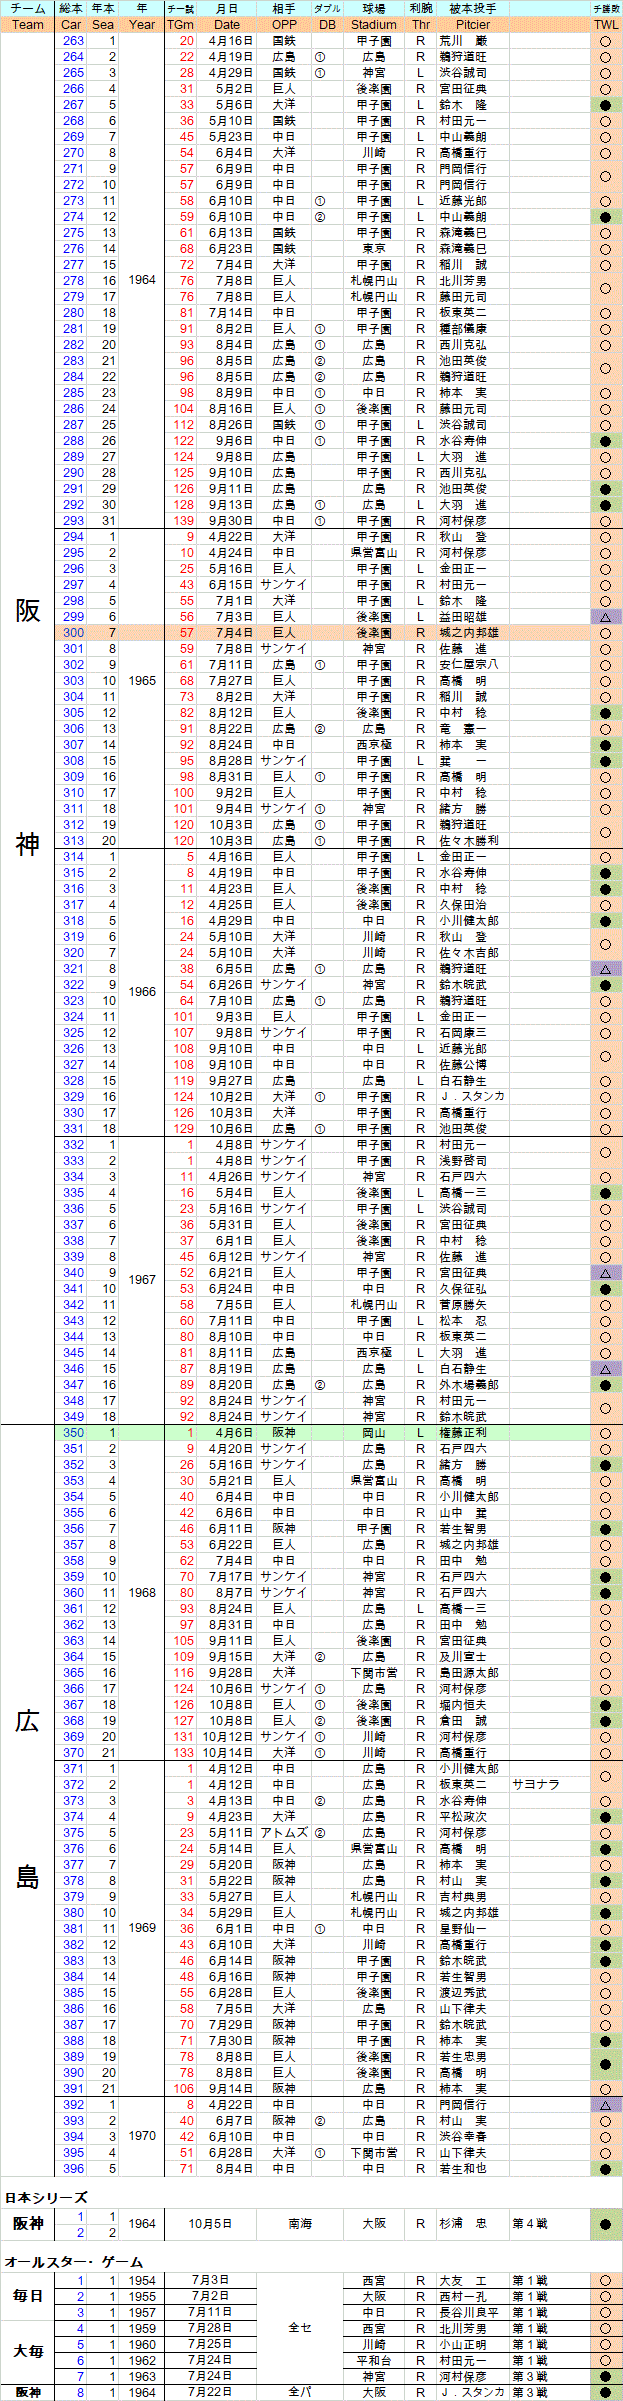Click the 'TGm' column header
Screen dimensions: 623x2401
(x=181, y=25)
